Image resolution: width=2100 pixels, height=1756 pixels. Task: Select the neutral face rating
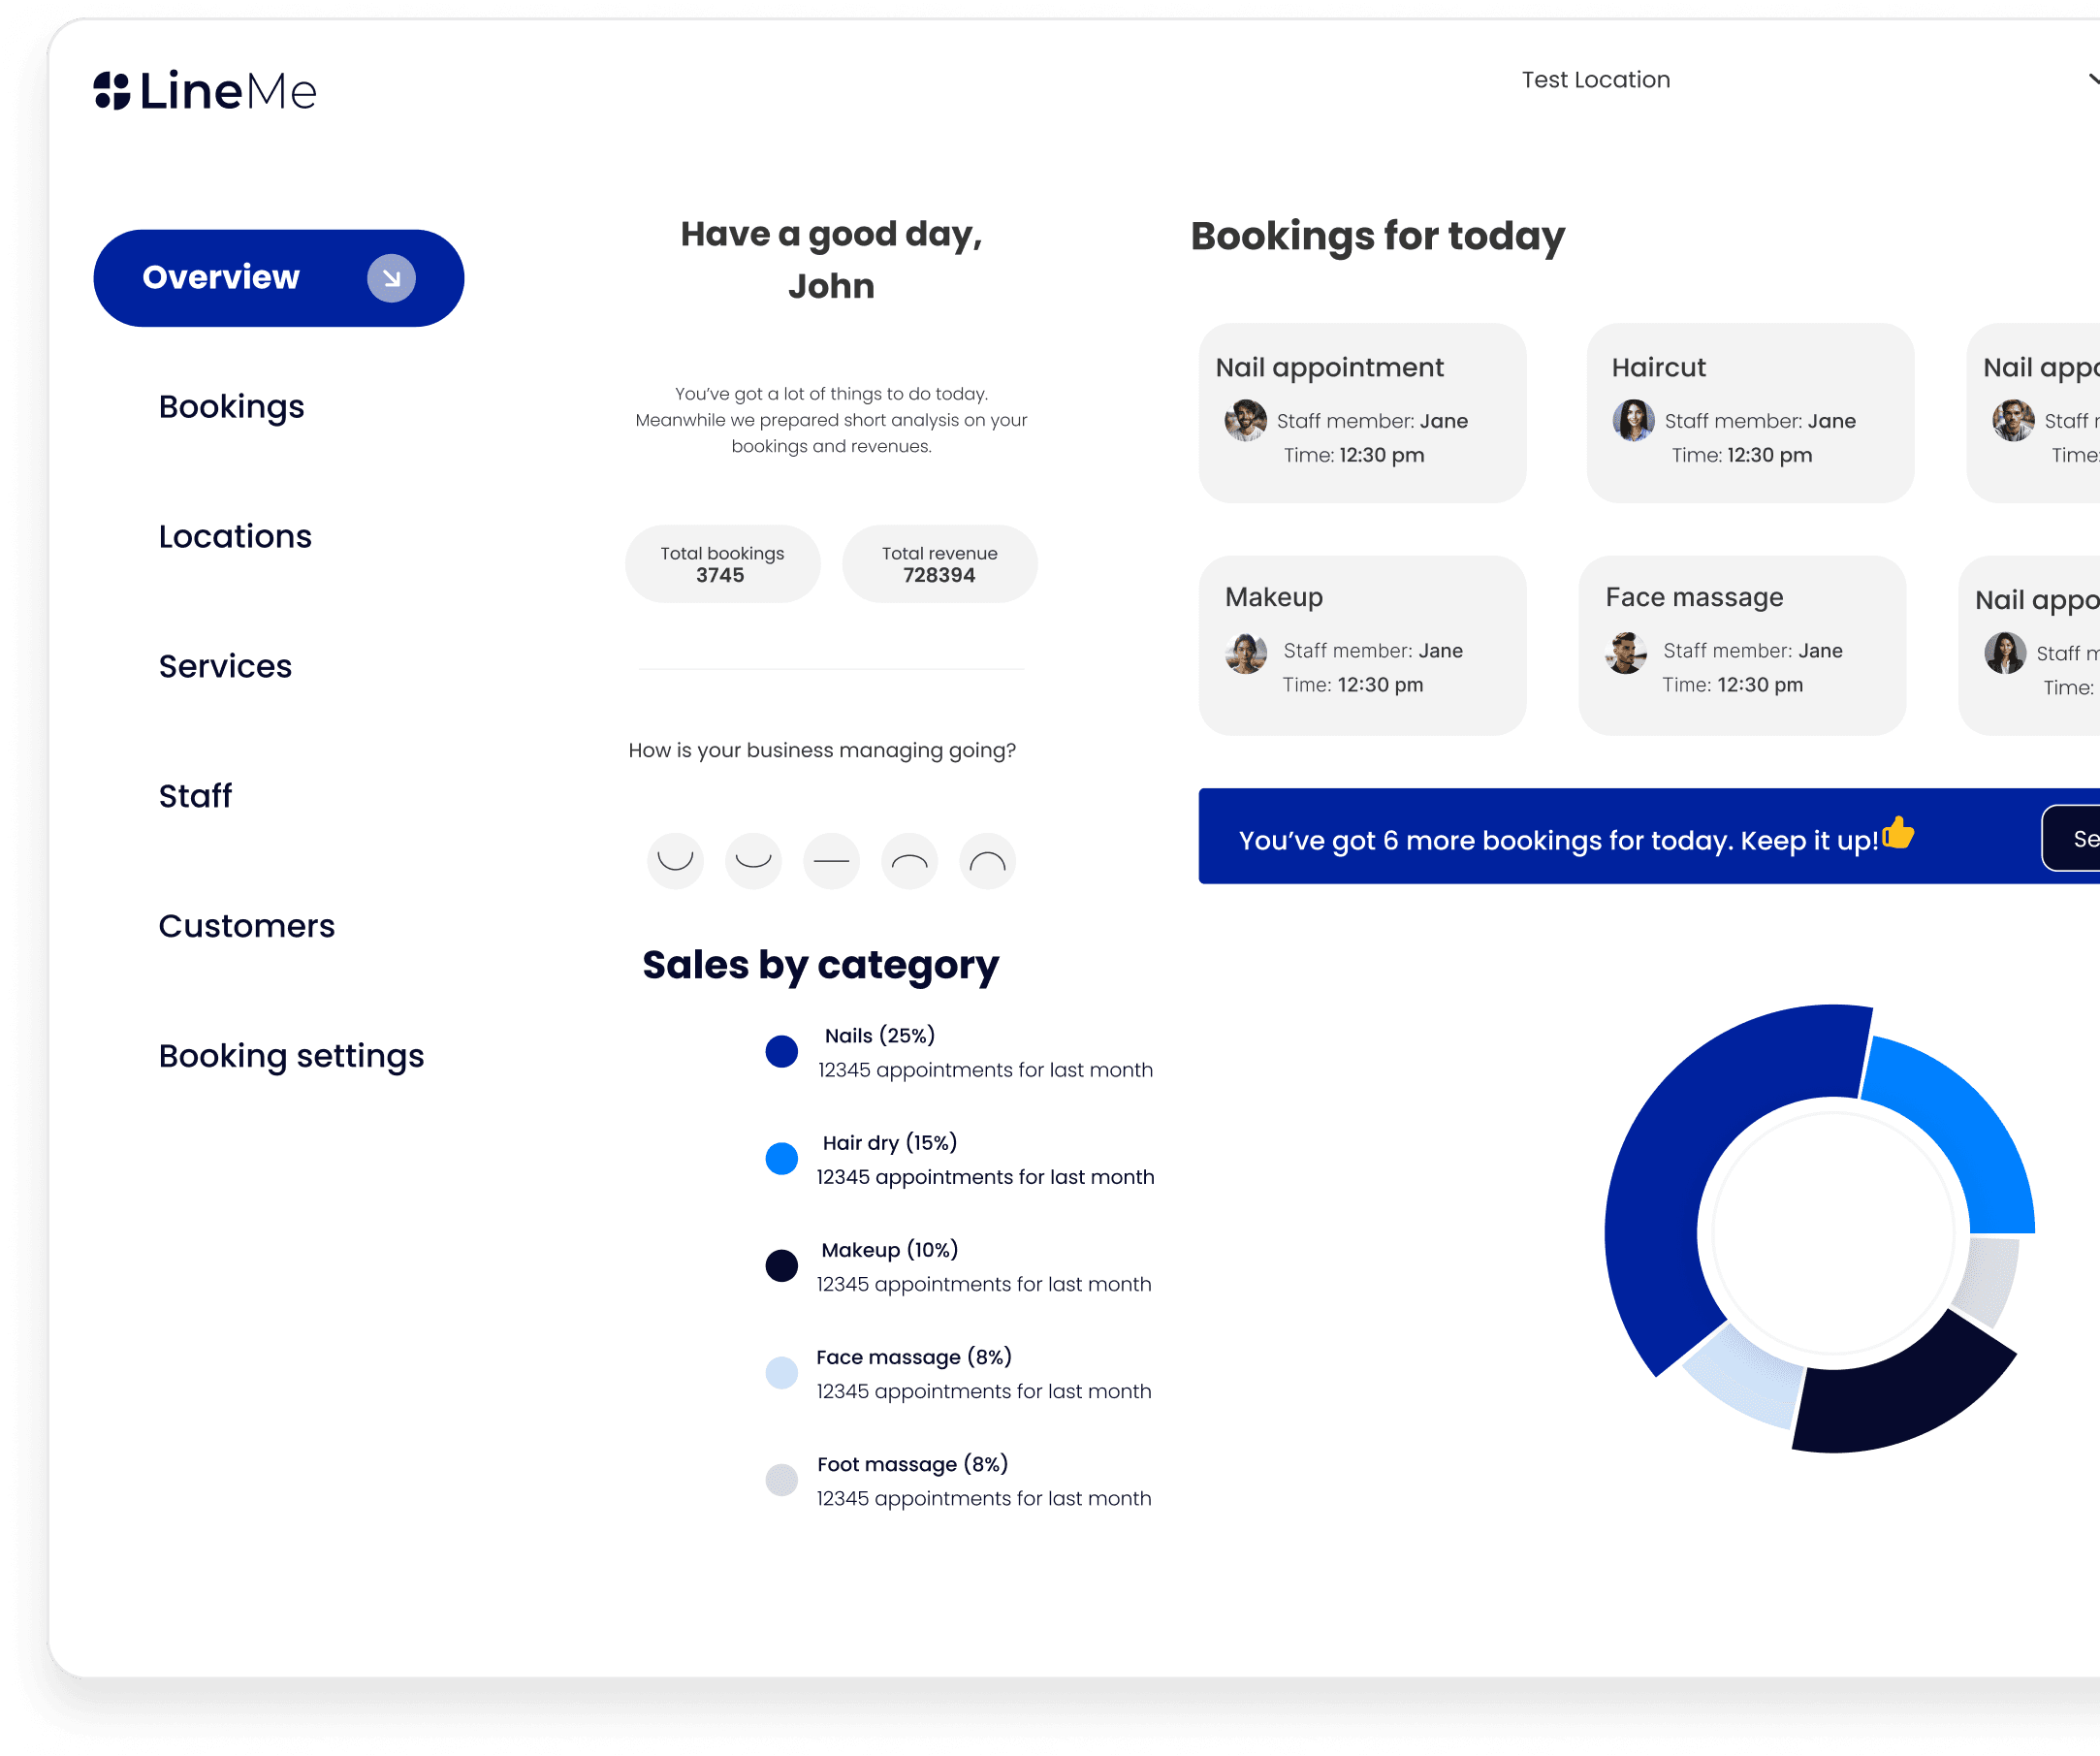[831, 861]
